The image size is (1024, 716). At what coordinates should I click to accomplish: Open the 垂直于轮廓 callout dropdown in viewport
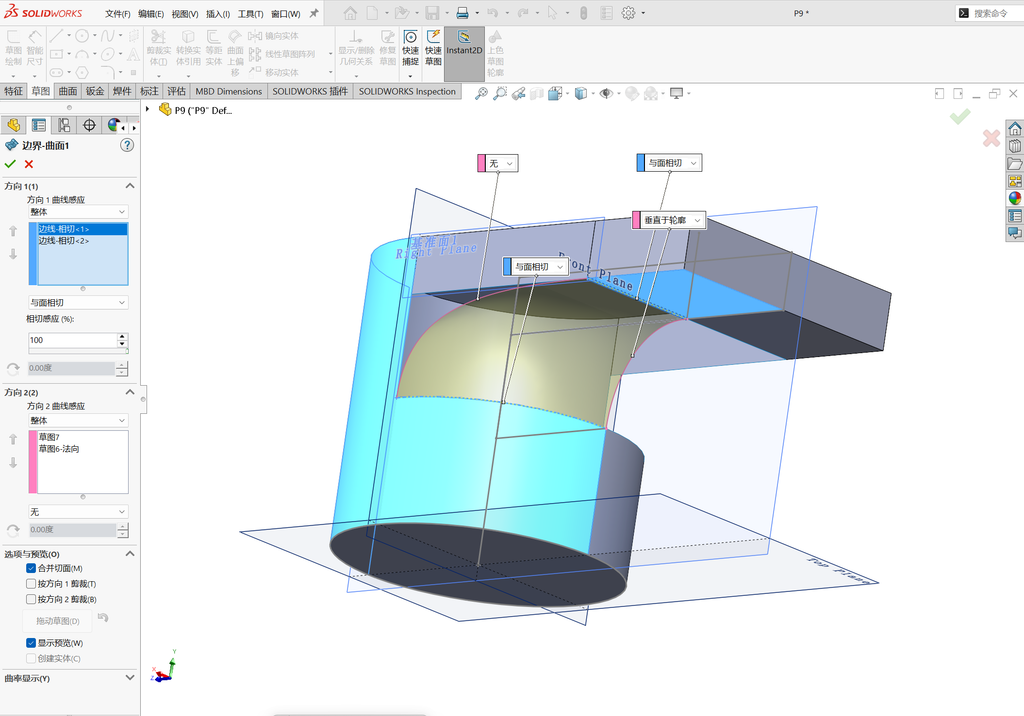tap(696, 220)
